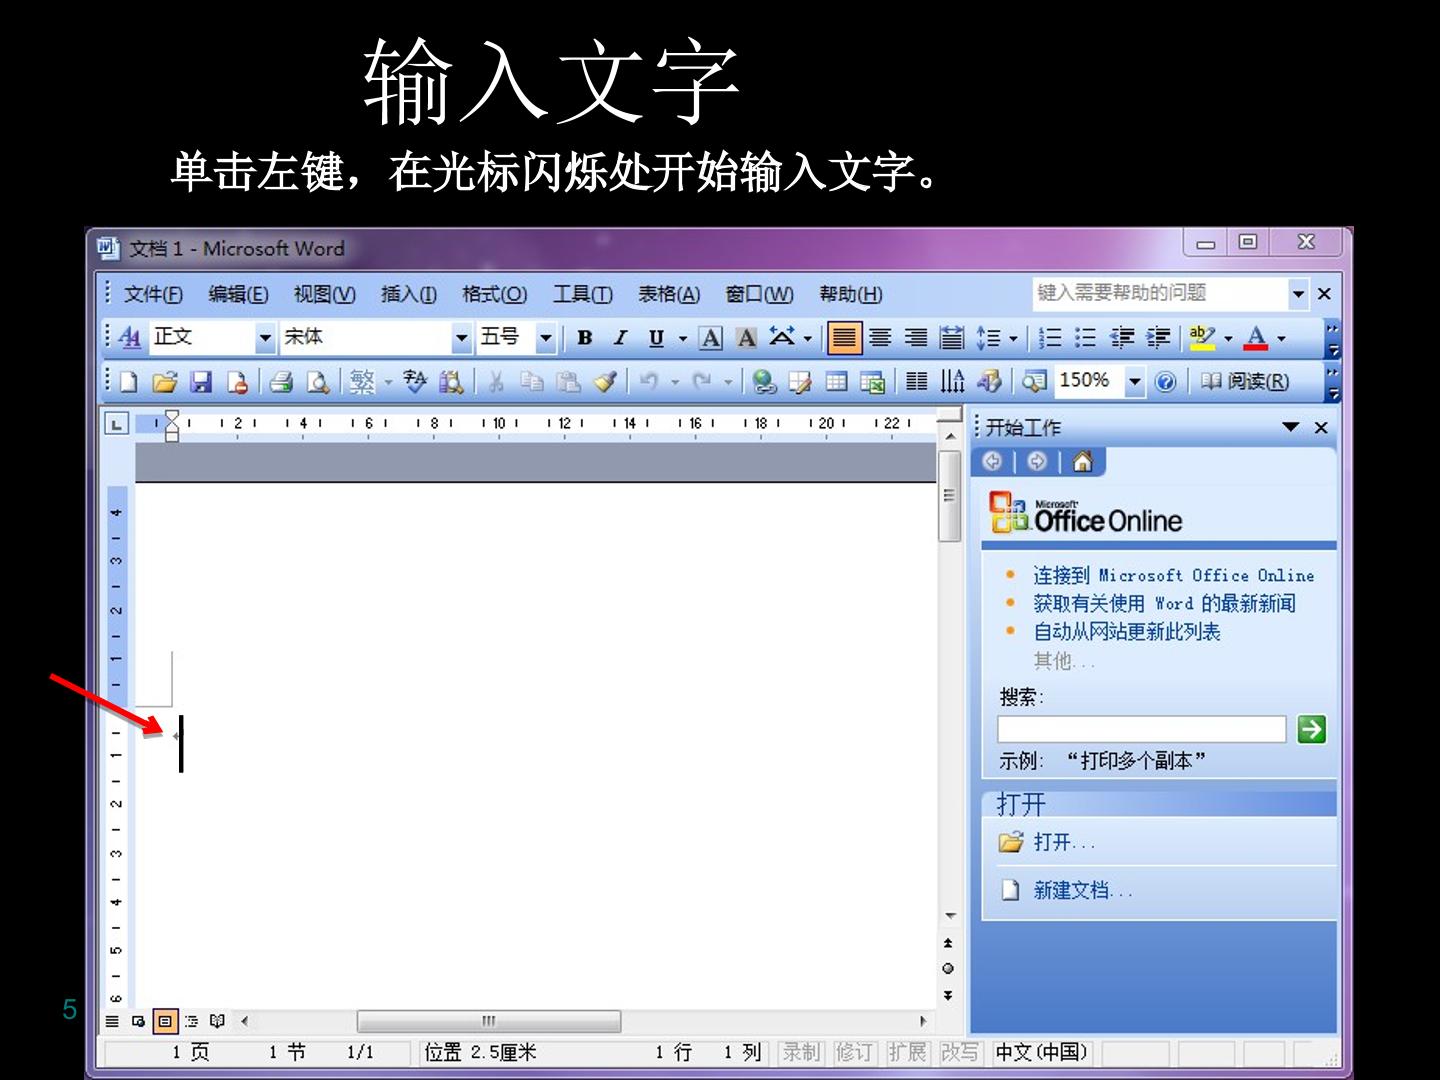Click the Home icon in task pane
This screenshot has height=1080, width=1440.
[1082, 461]
